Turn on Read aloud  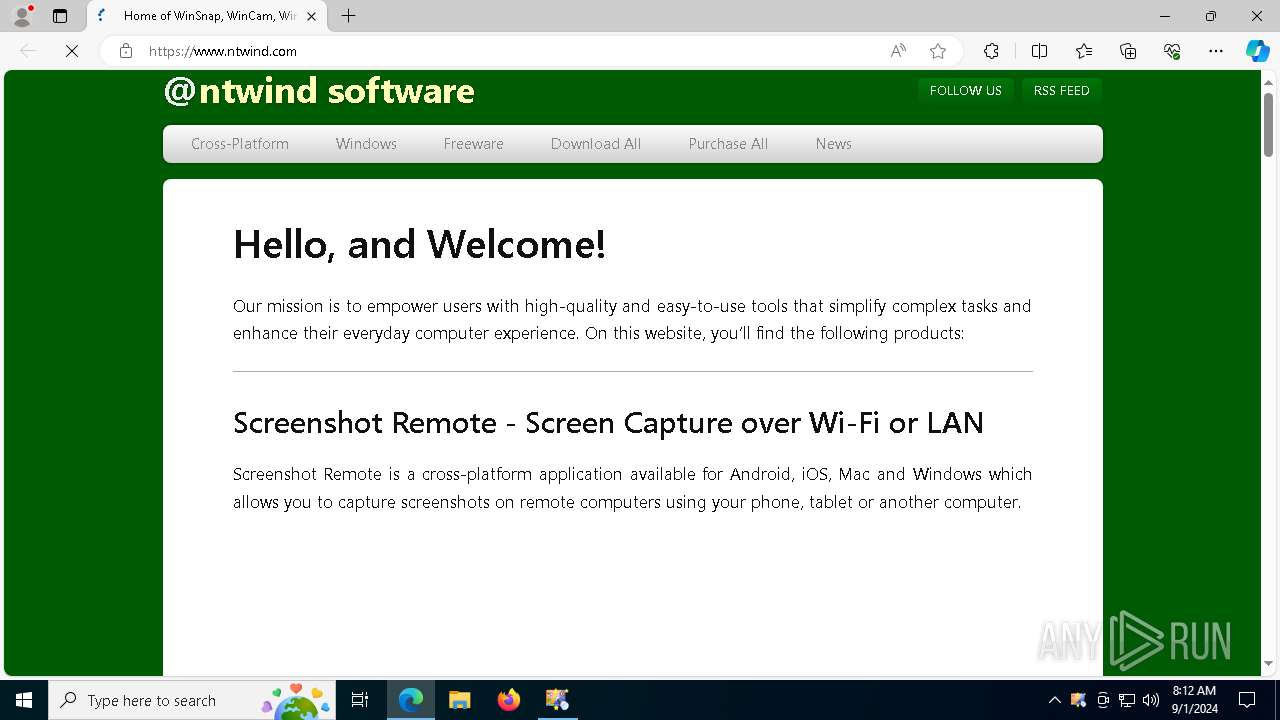click(898, 51)
